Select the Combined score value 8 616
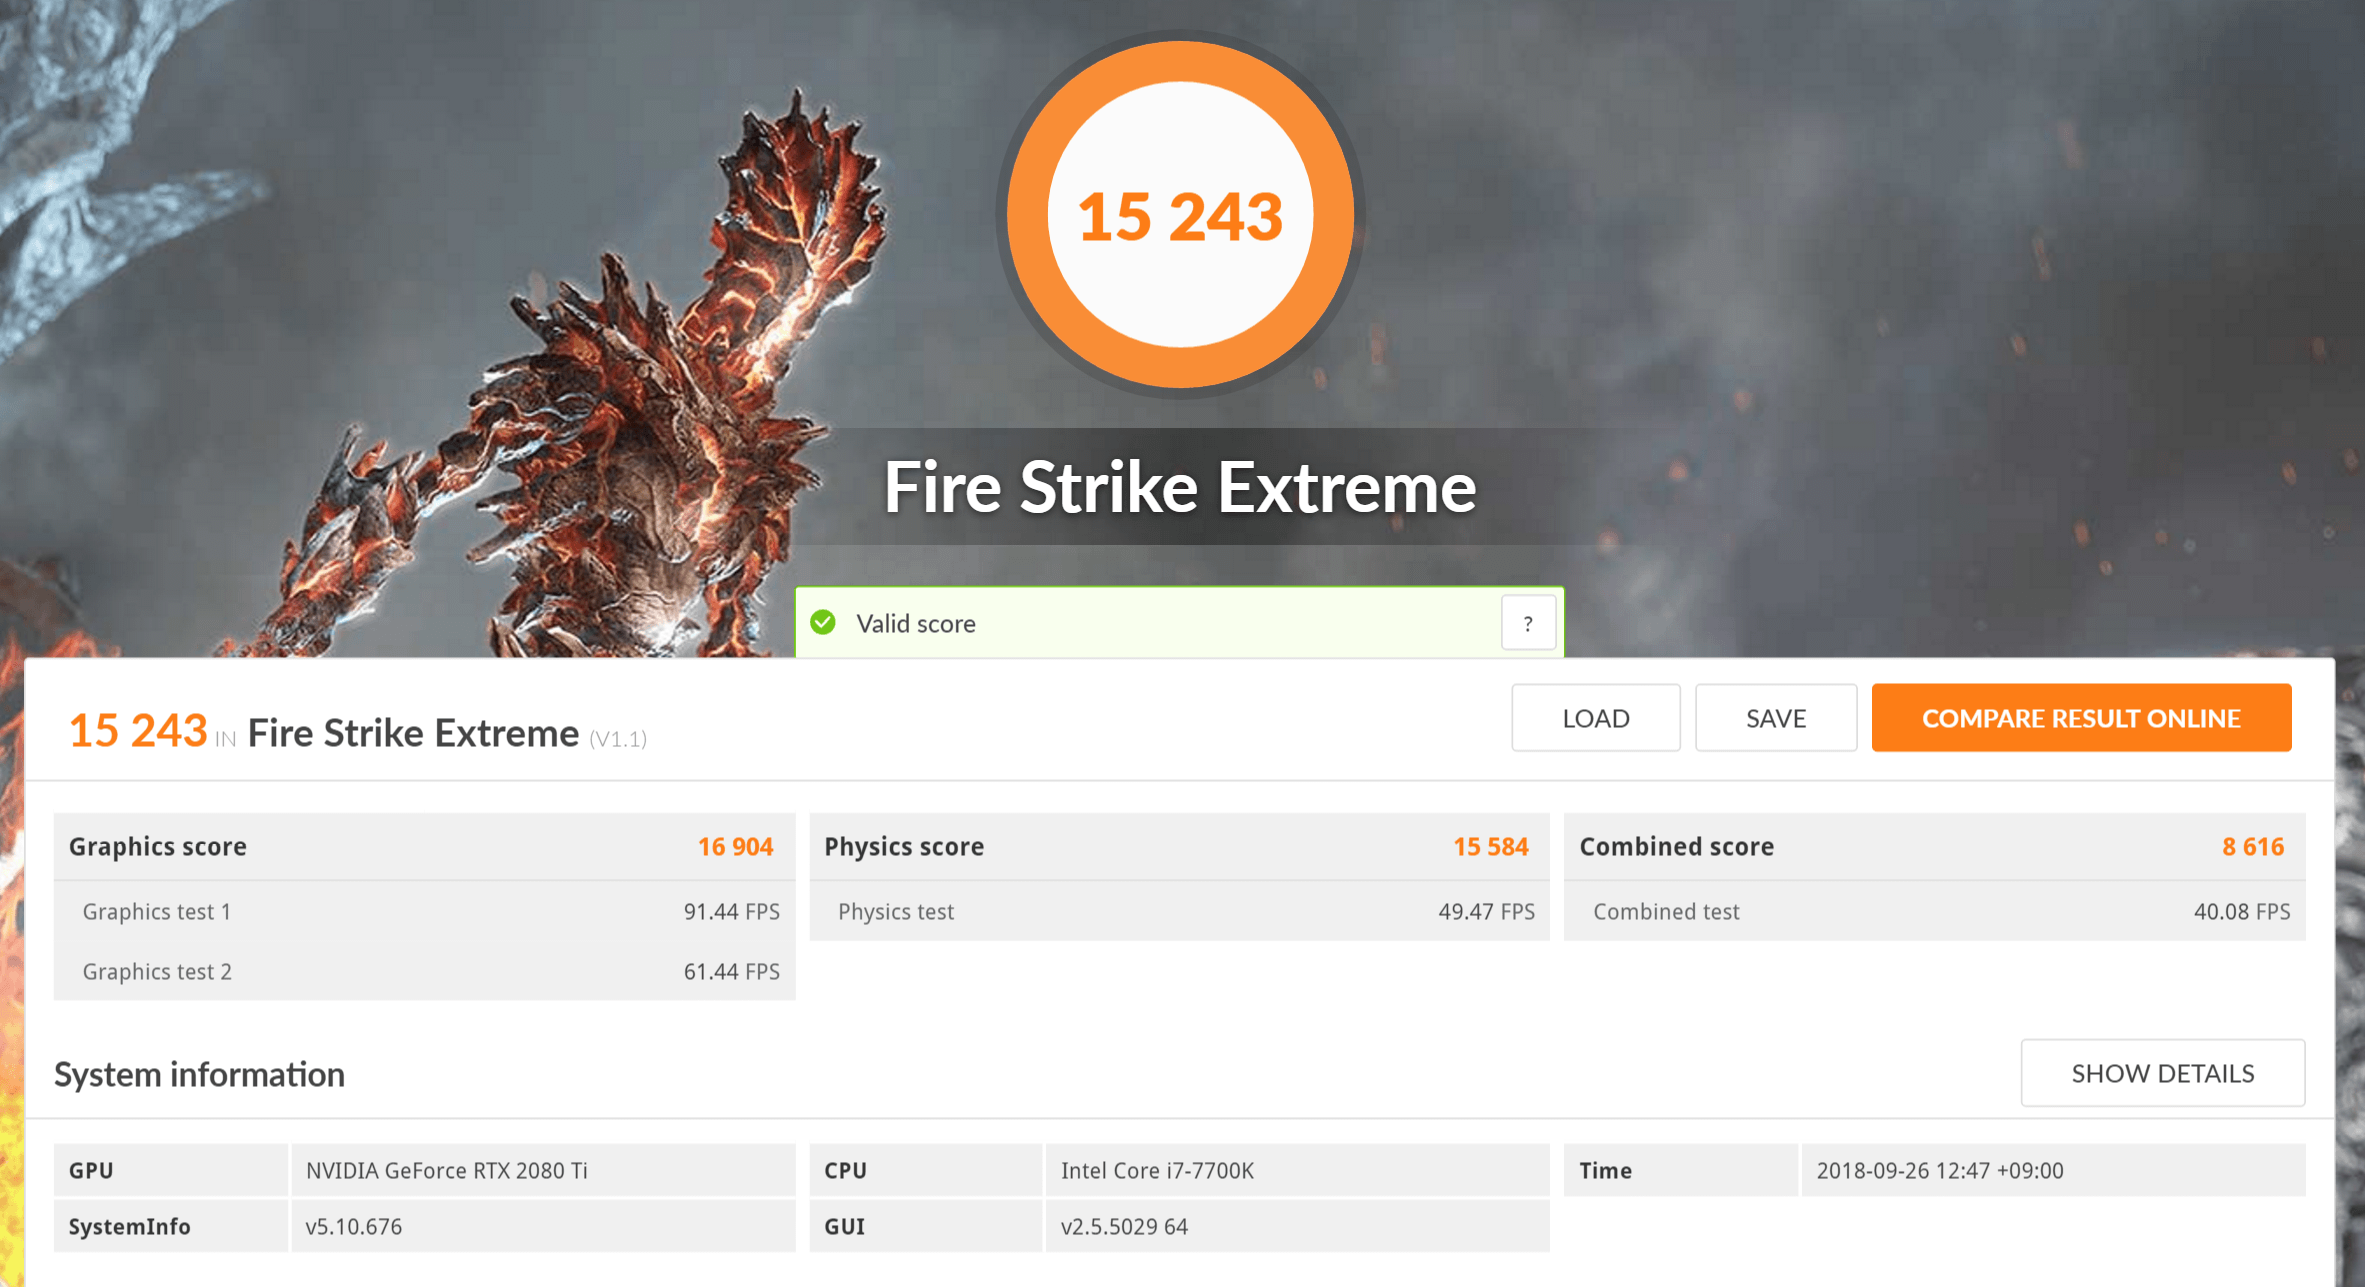The width and height of the screenshot is (2365, 1287). pyautogui.click(x=2253, y=846)
